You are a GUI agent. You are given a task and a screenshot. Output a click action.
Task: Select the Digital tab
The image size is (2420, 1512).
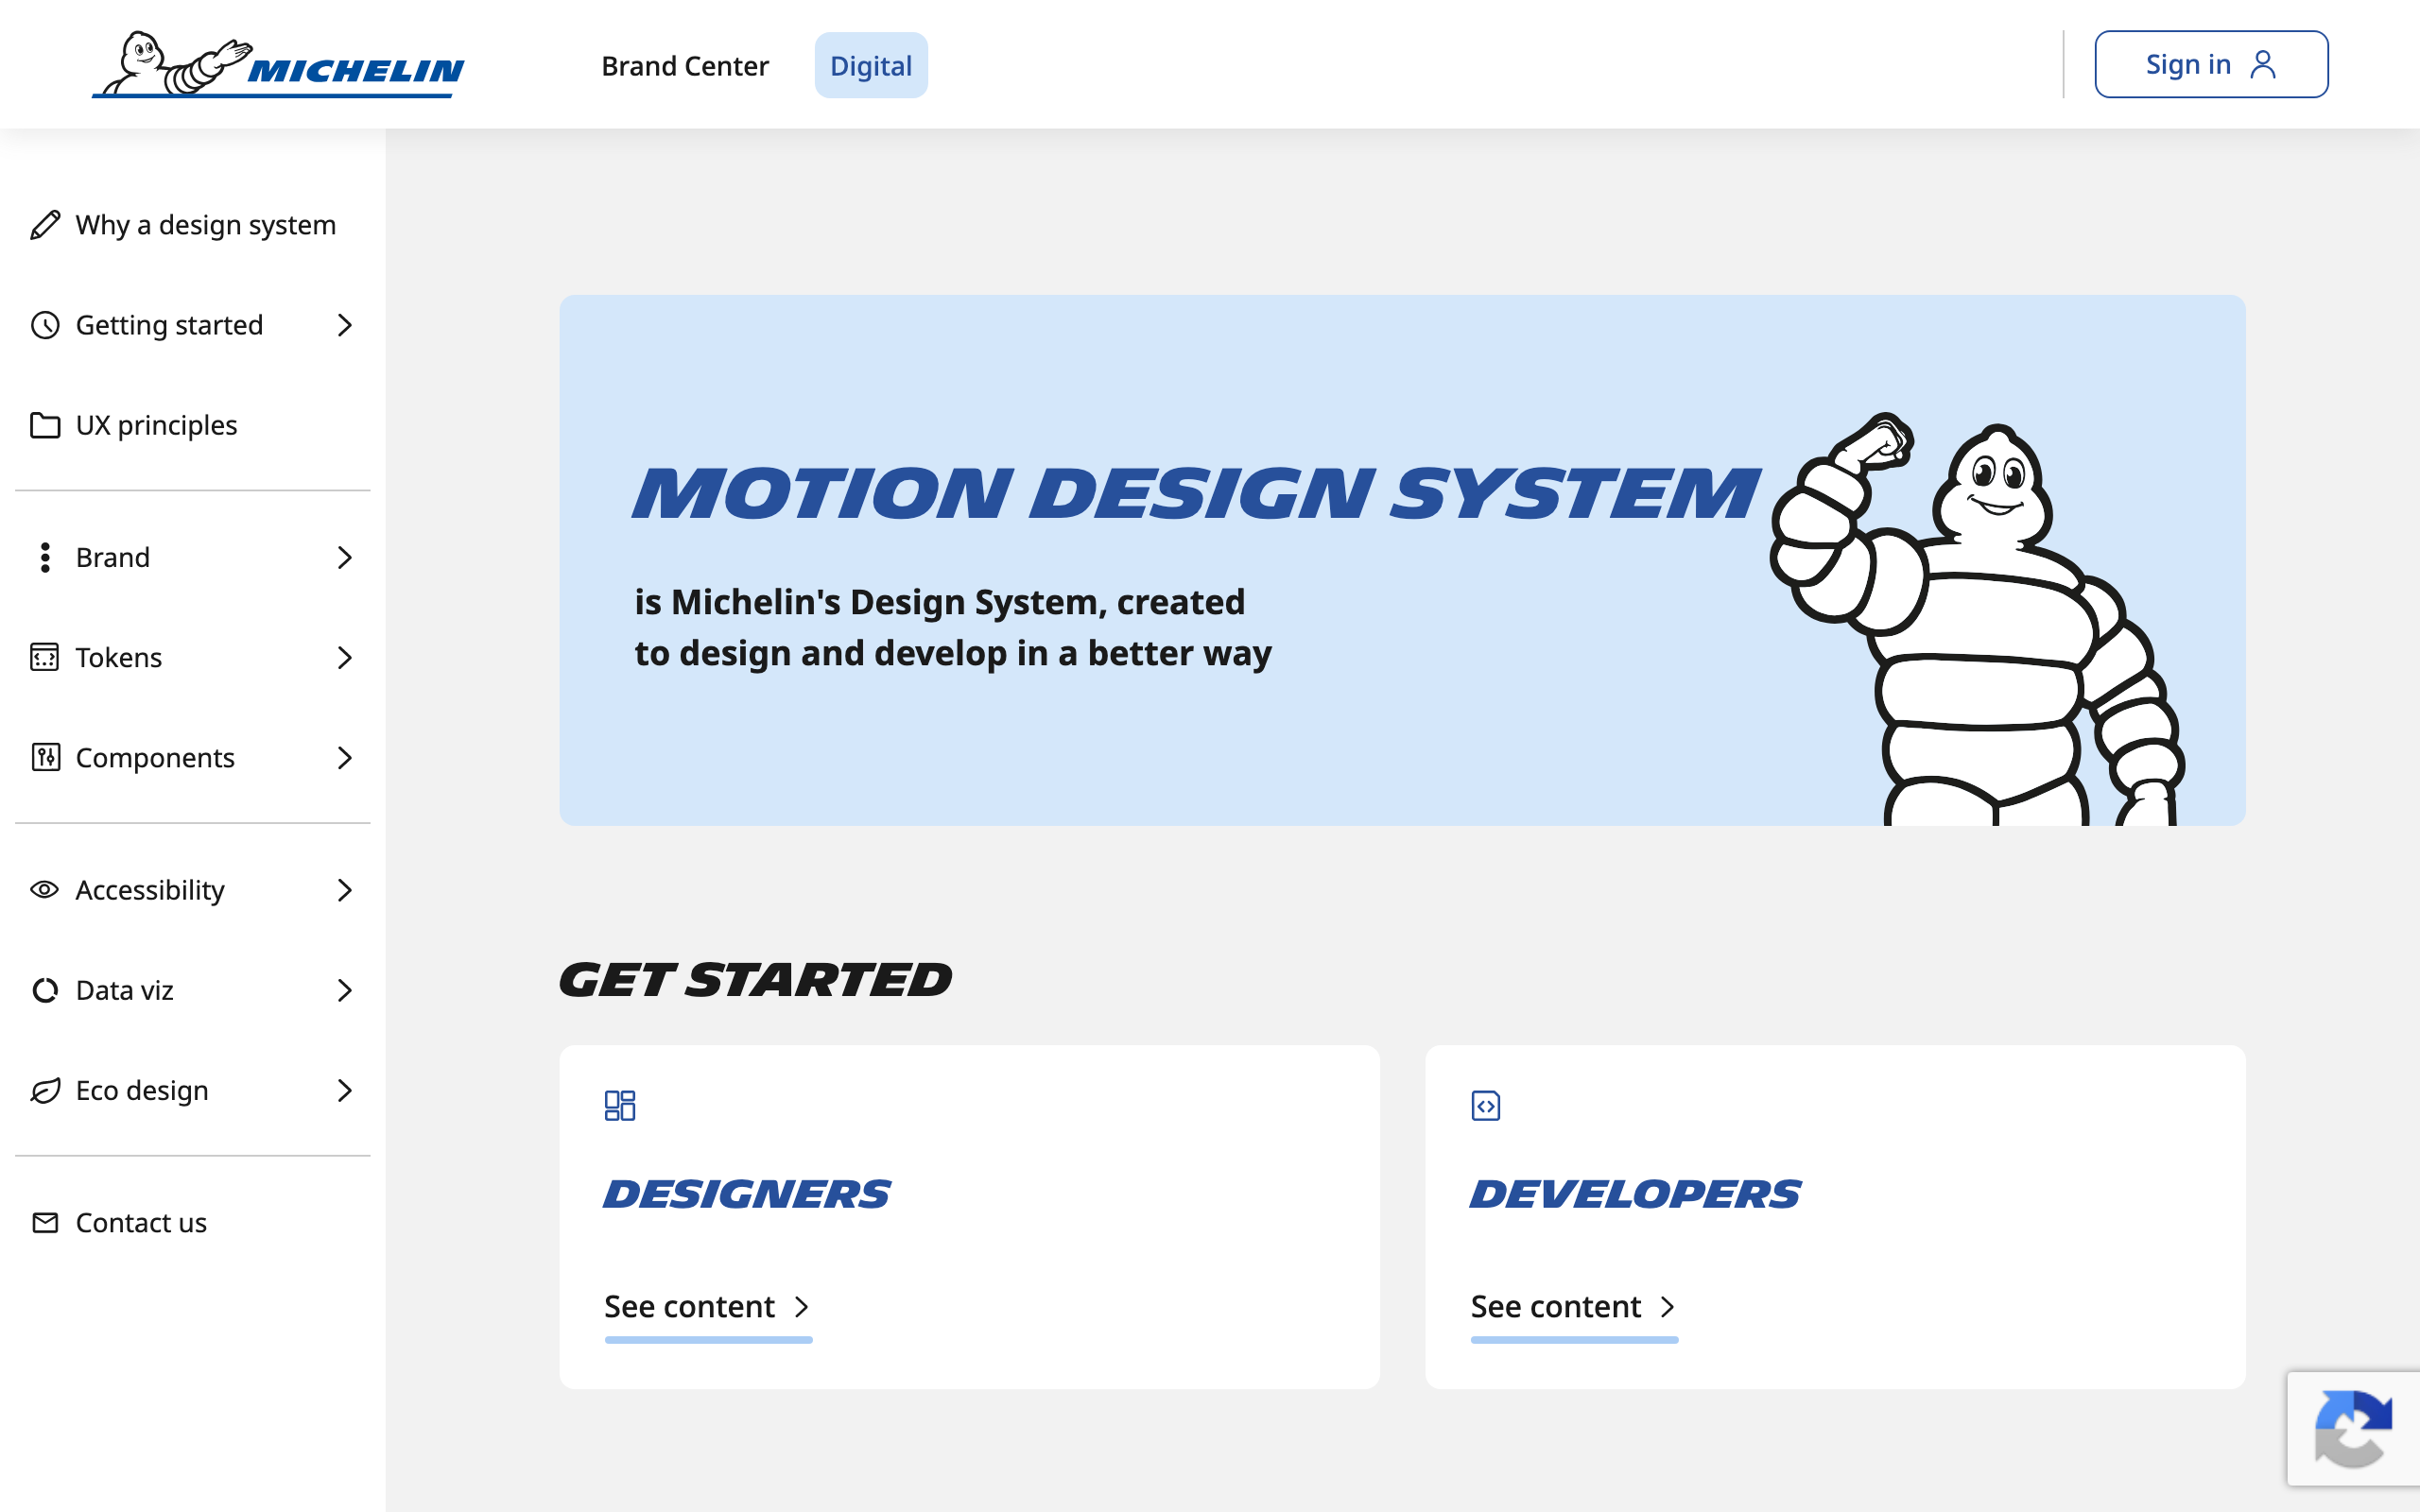[x=871, y=65]
